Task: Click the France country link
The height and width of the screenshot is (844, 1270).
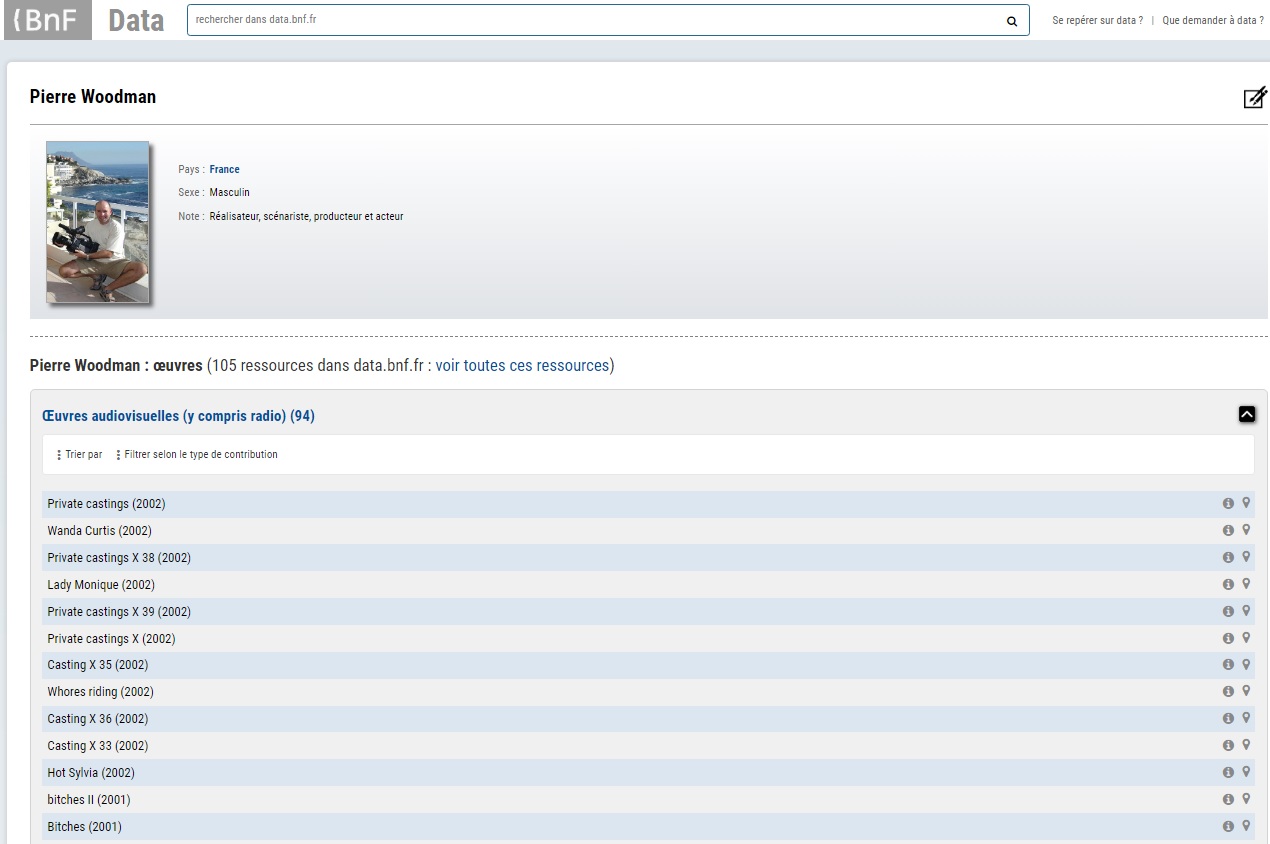Action: click(224, 170)
